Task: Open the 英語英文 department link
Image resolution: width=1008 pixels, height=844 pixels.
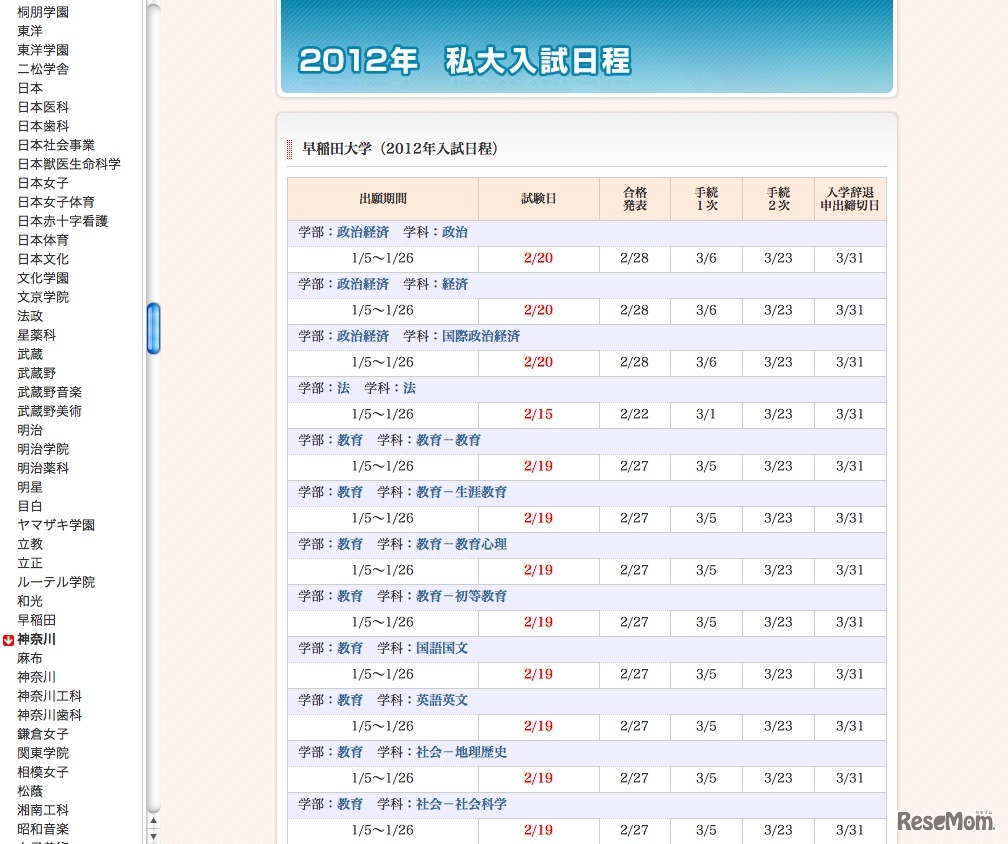Action: [442, 700]
